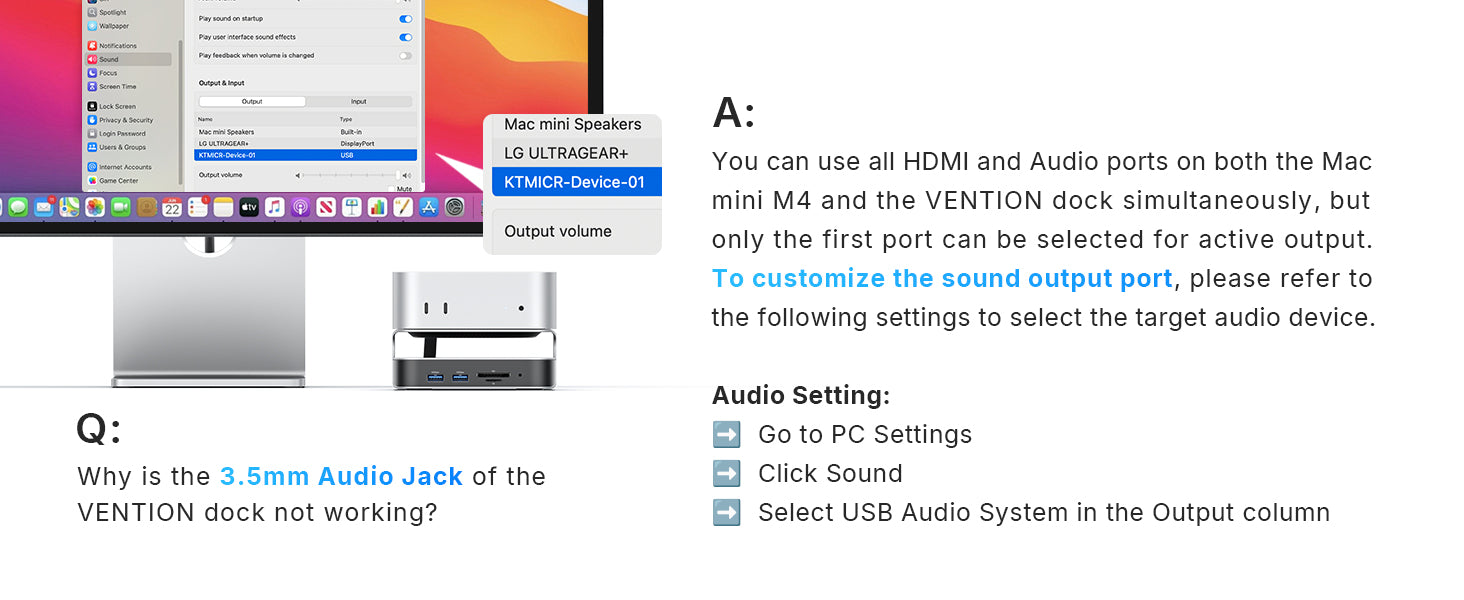Check the Mute checkbox
The width and height of the screenshot is (1464, 600).
tap(391, 189)
